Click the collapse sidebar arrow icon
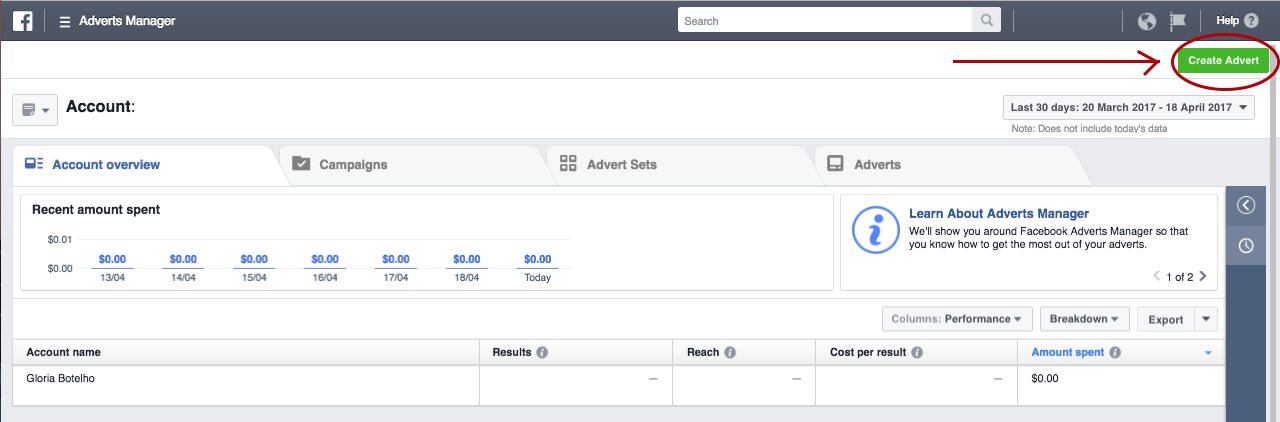This screenshot has width=1280, height=422. (x=1245, y=205)
